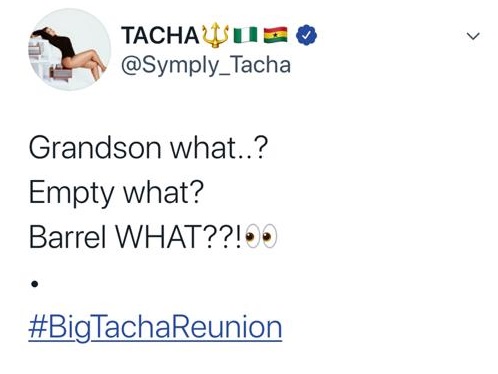Click the word "Empty" in the tweet
This screenshot has height=374, width=498.
click(x=71, y=193)
